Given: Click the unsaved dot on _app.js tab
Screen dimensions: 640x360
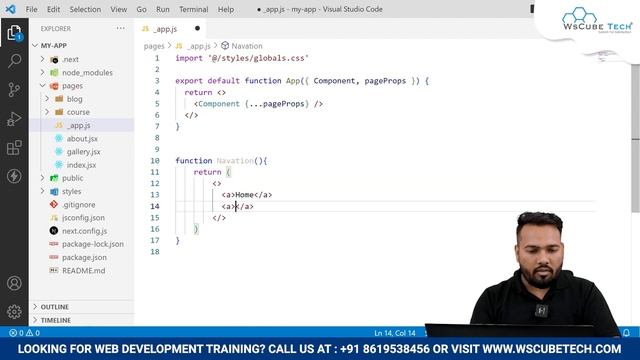Looking at the screenshot, I should (198, 28).
